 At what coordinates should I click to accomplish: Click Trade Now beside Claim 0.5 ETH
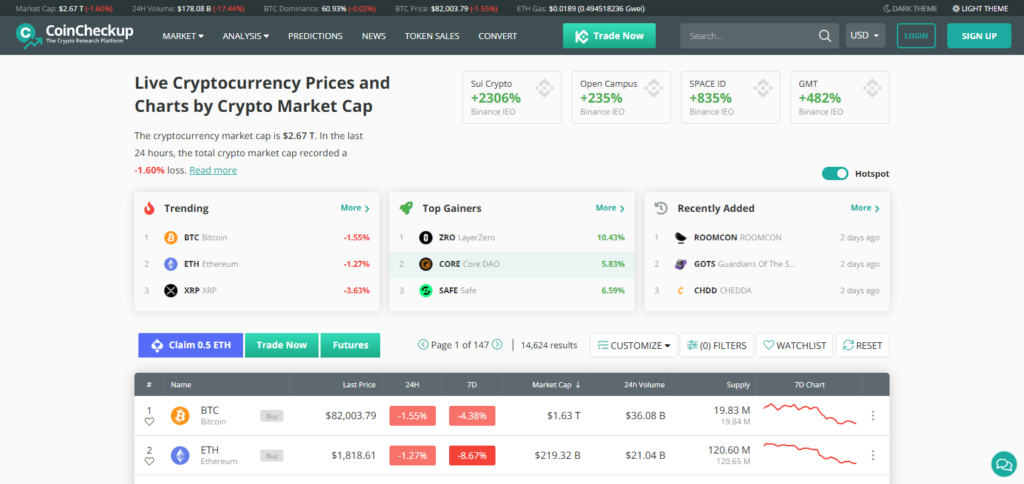[281, 346]
